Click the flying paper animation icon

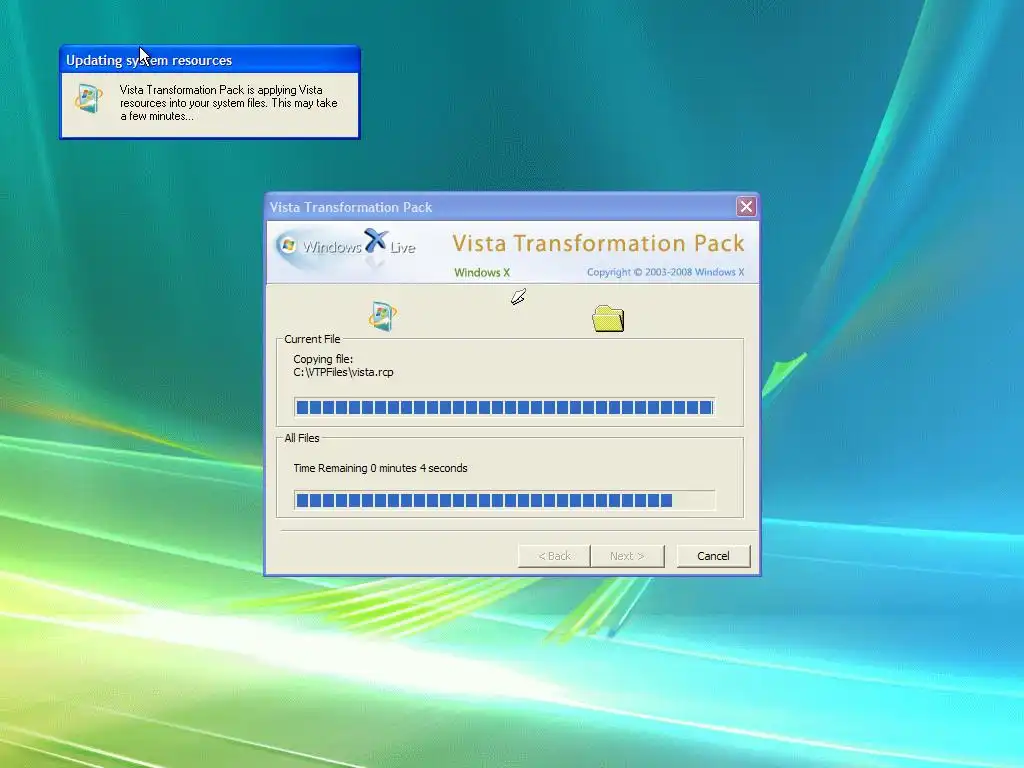point(519,297)
